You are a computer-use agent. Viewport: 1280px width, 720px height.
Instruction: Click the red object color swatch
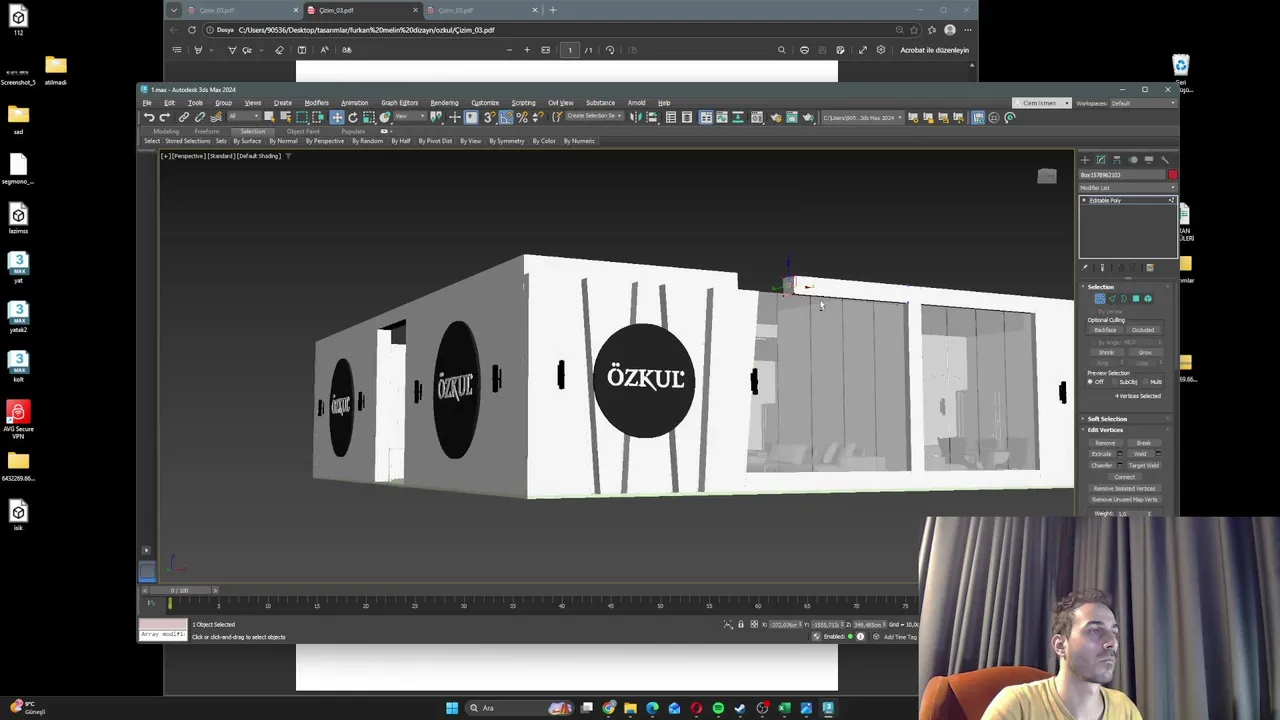click(x=1172, y=175)
